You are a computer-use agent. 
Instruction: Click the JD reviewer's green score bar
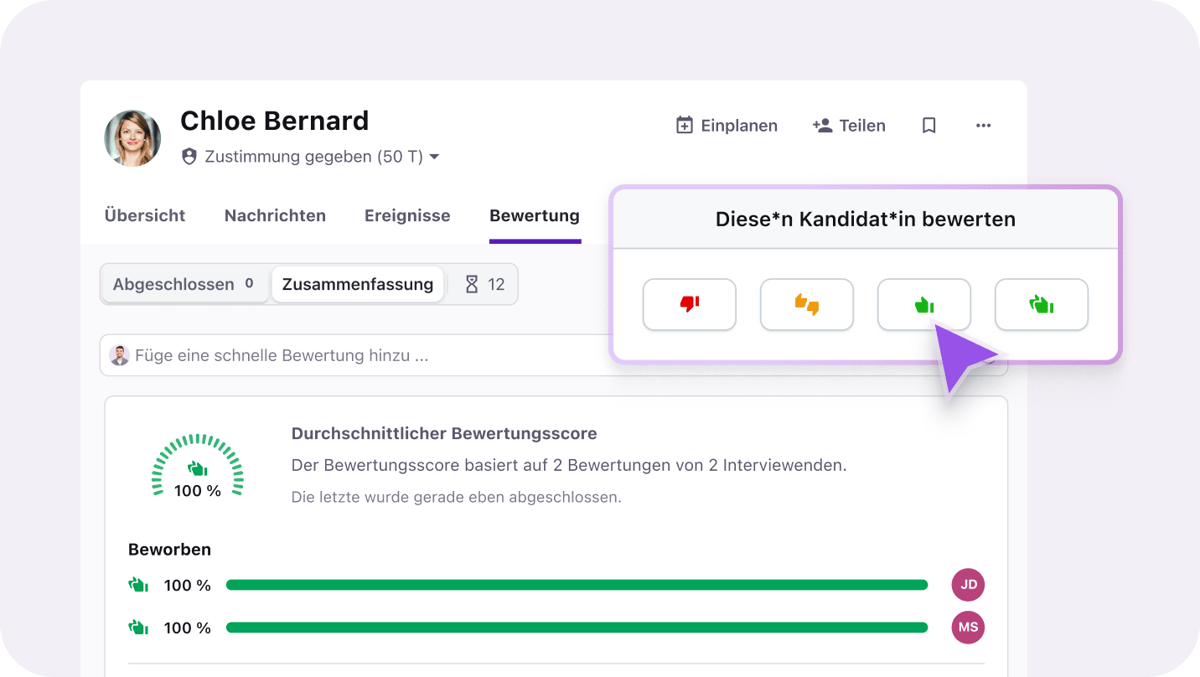[576, 585]
